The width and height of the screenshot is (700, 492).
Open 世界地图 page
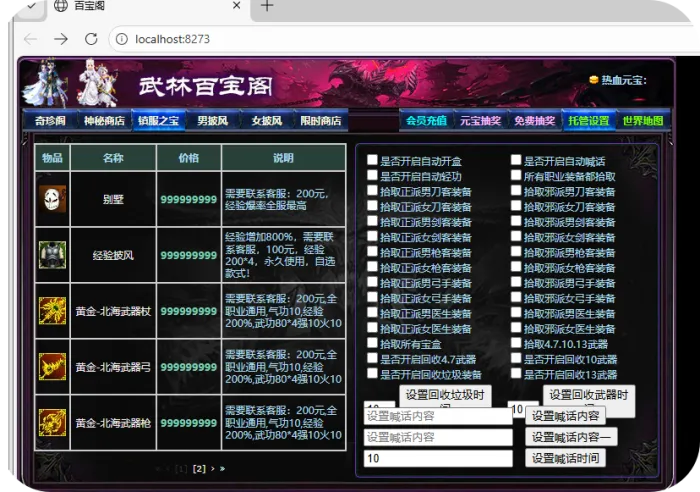pyautogui.click(x=643, y=121)
